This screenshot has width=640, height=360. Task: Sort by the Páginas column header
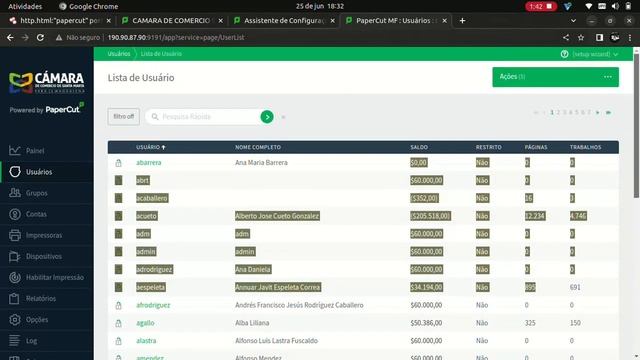536,147
